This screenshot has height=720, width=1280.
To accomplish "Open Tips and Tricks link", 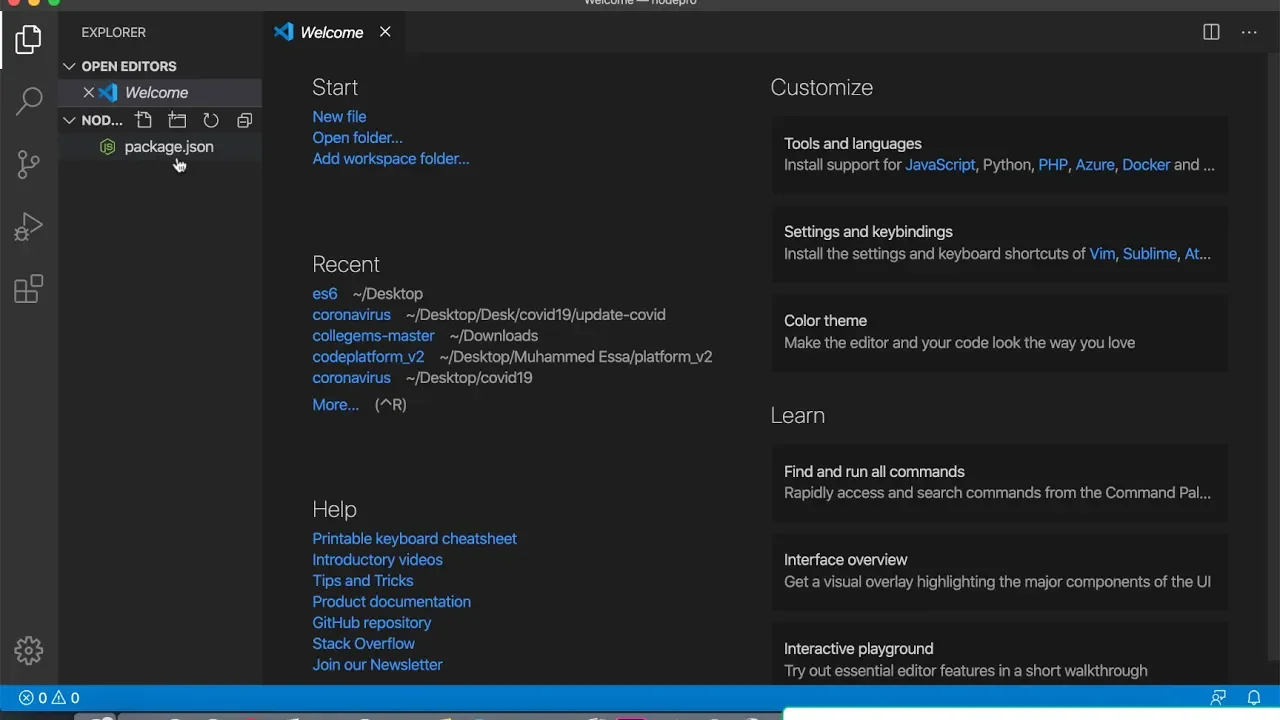I will click(362, 581).
